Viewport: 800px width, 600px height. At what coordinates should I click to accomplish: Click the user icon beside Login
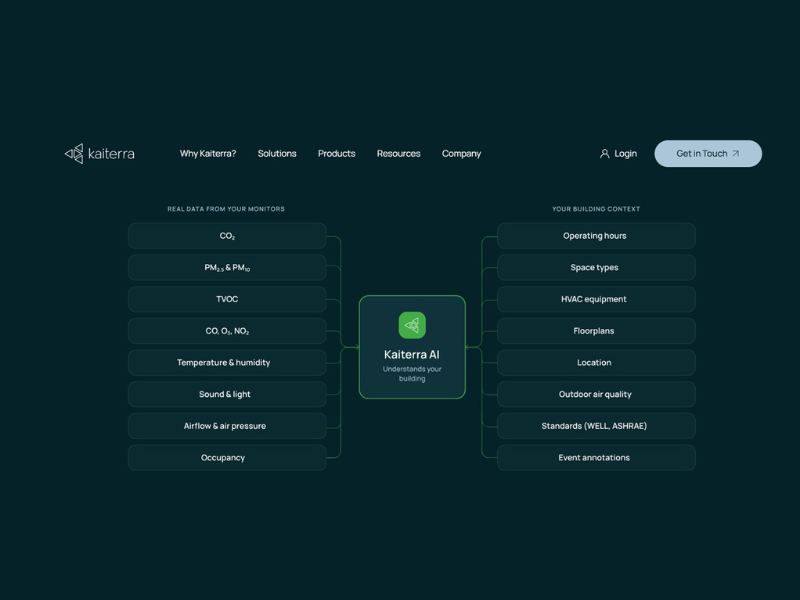[x=605, y=154]
